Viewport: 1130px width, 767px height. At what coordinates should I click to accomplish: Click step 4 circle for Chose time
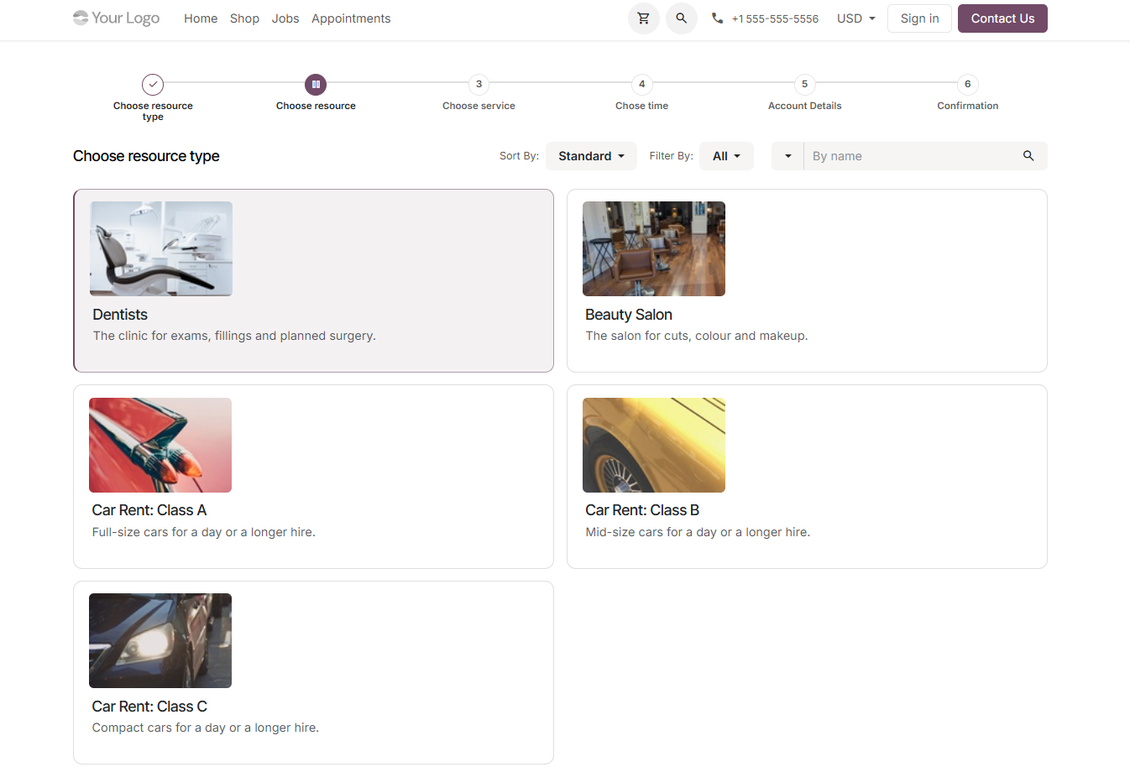641,84
